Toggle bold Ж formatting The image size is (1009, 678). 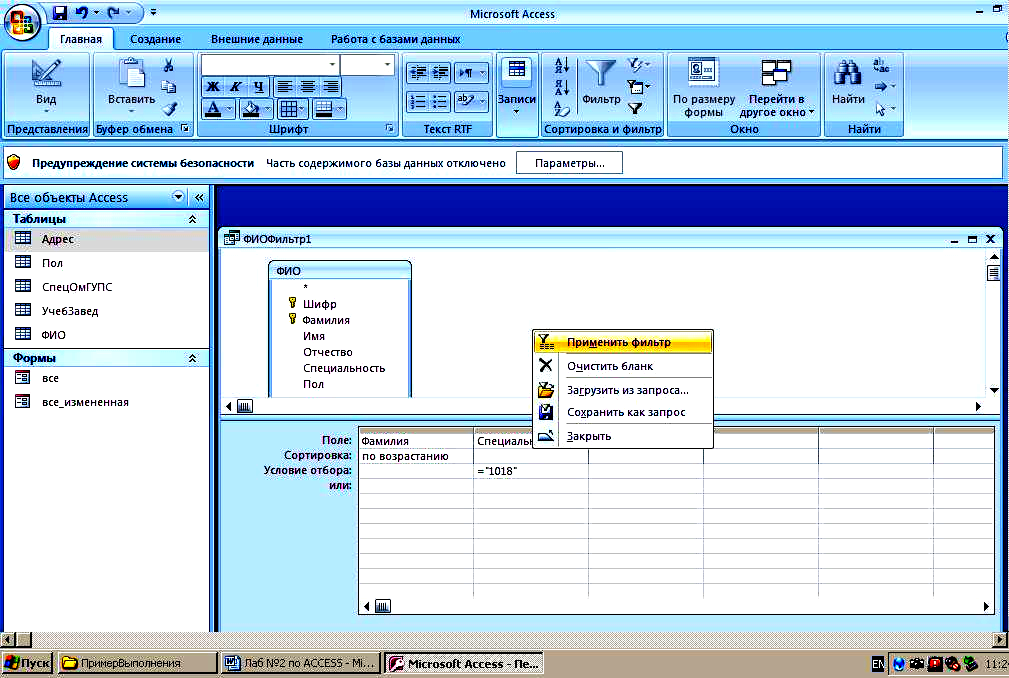(x=213, y=86)
